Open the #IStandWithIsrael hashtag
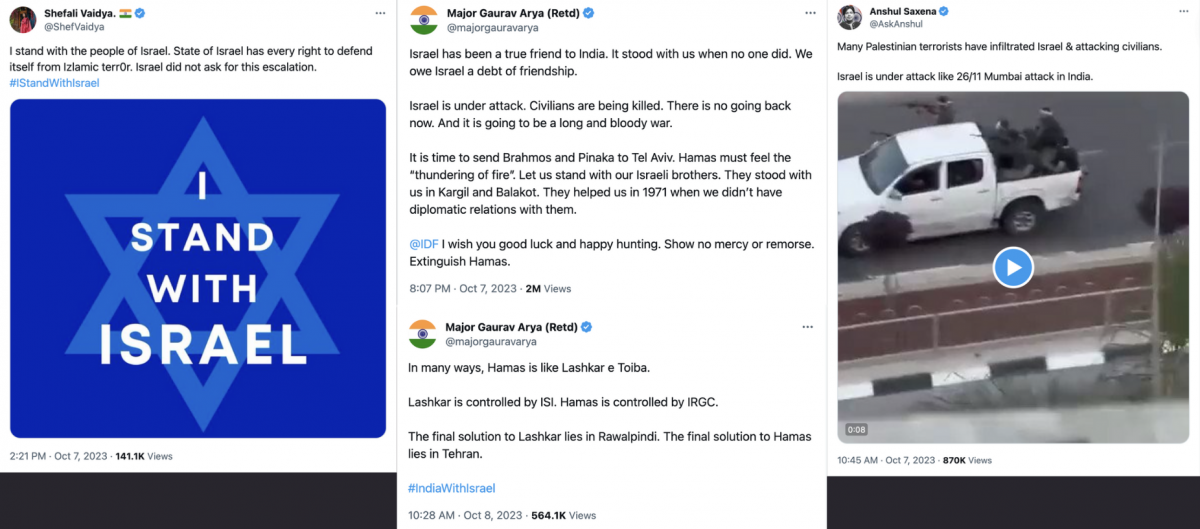 (55, 83)
